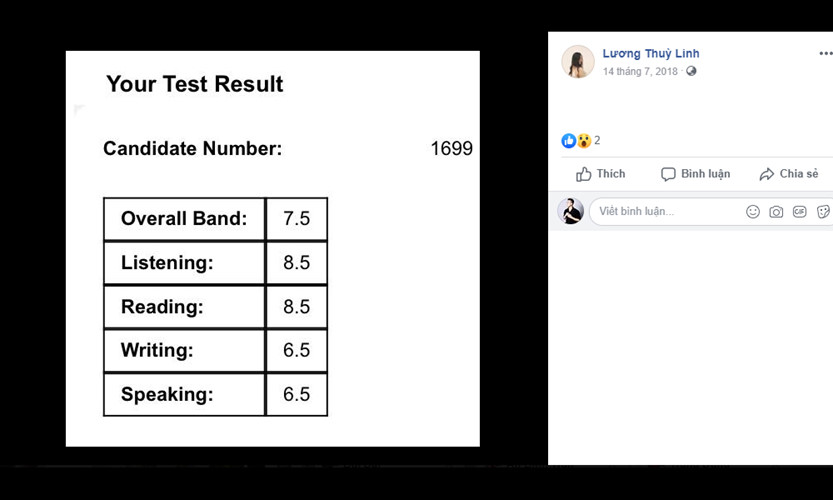Image resolution: width=833 pixels, height=500 pixels.
Task: Click the test result photo
Action: point(272,248)
